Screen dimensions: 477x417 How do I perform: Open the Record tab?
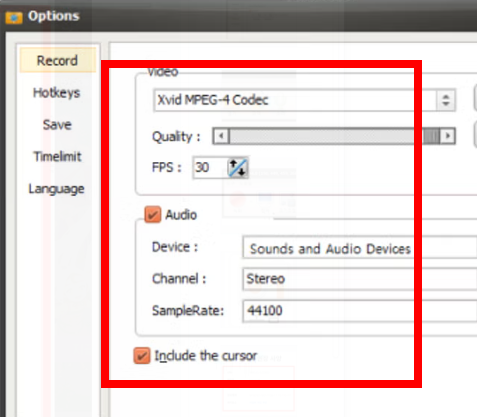pyautogui.click(x=57, y=60)
